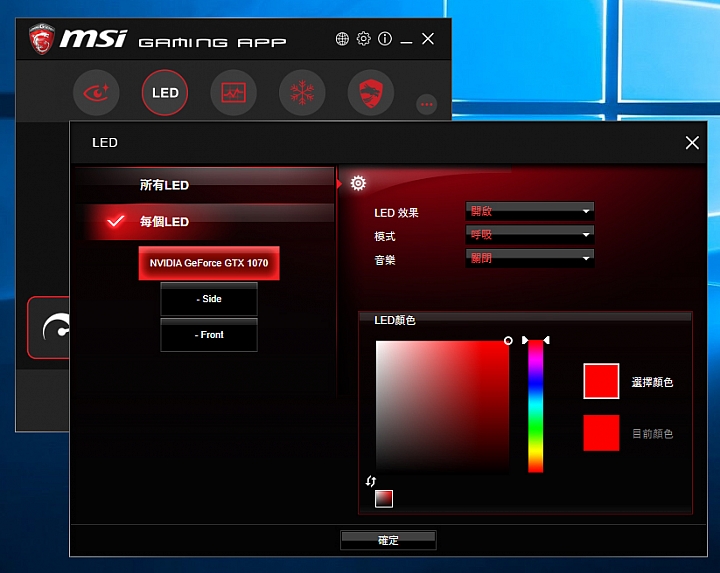Open the information icon in title bar
The height and width of the screenshot is (573, 720).
click(x=385, y=39)
